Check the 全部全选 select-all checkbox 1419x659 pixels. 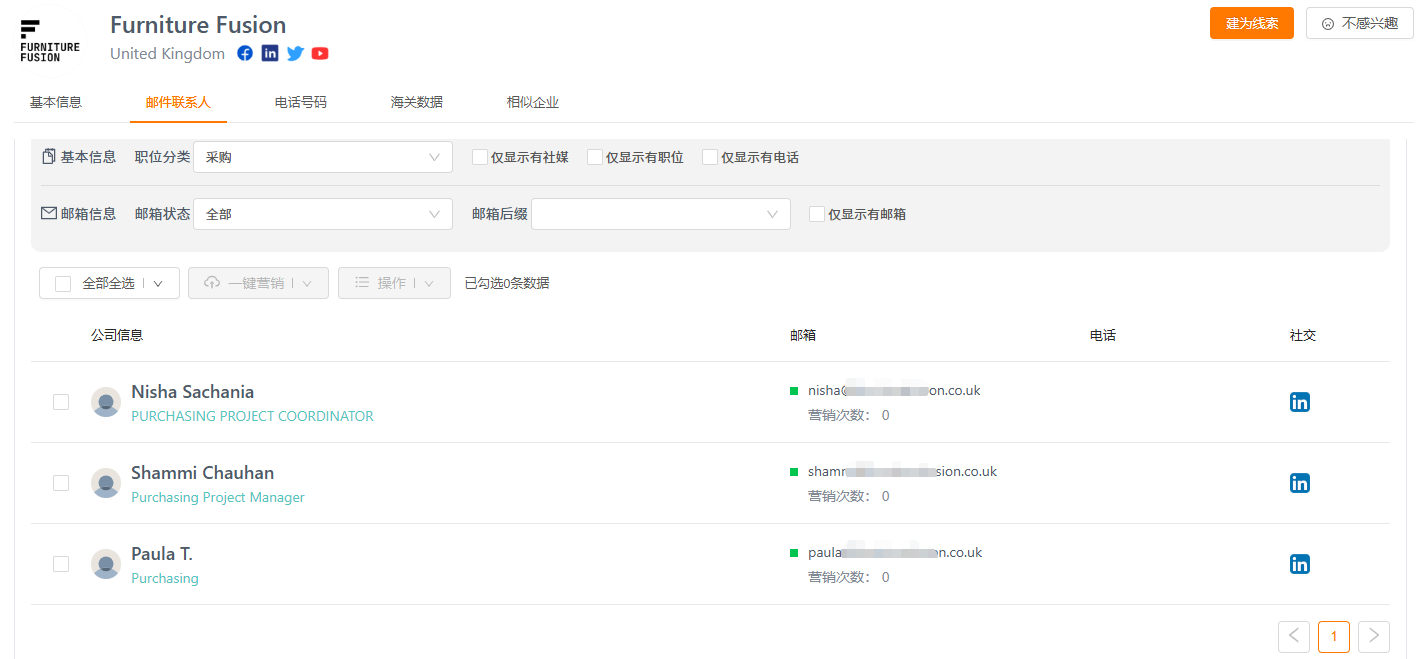(63, 283)
